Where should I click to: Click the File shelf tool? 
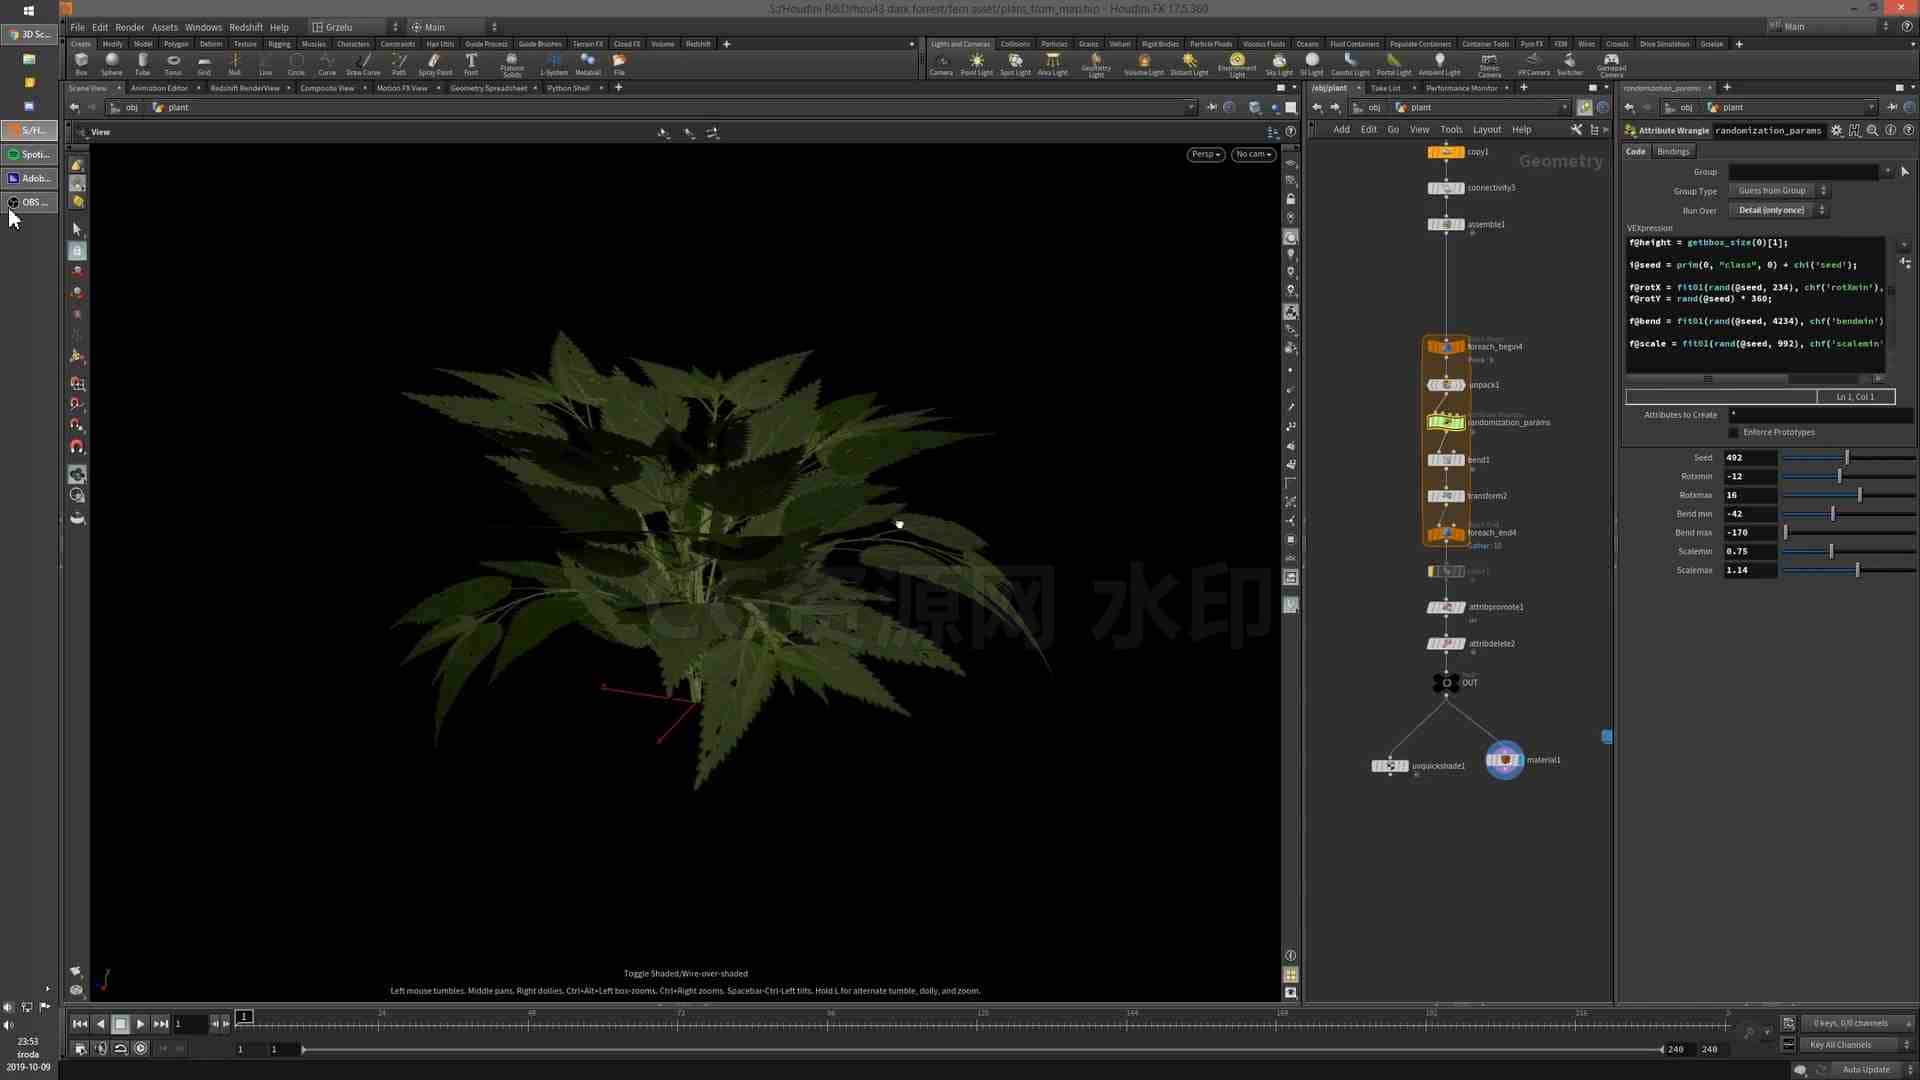619,64
